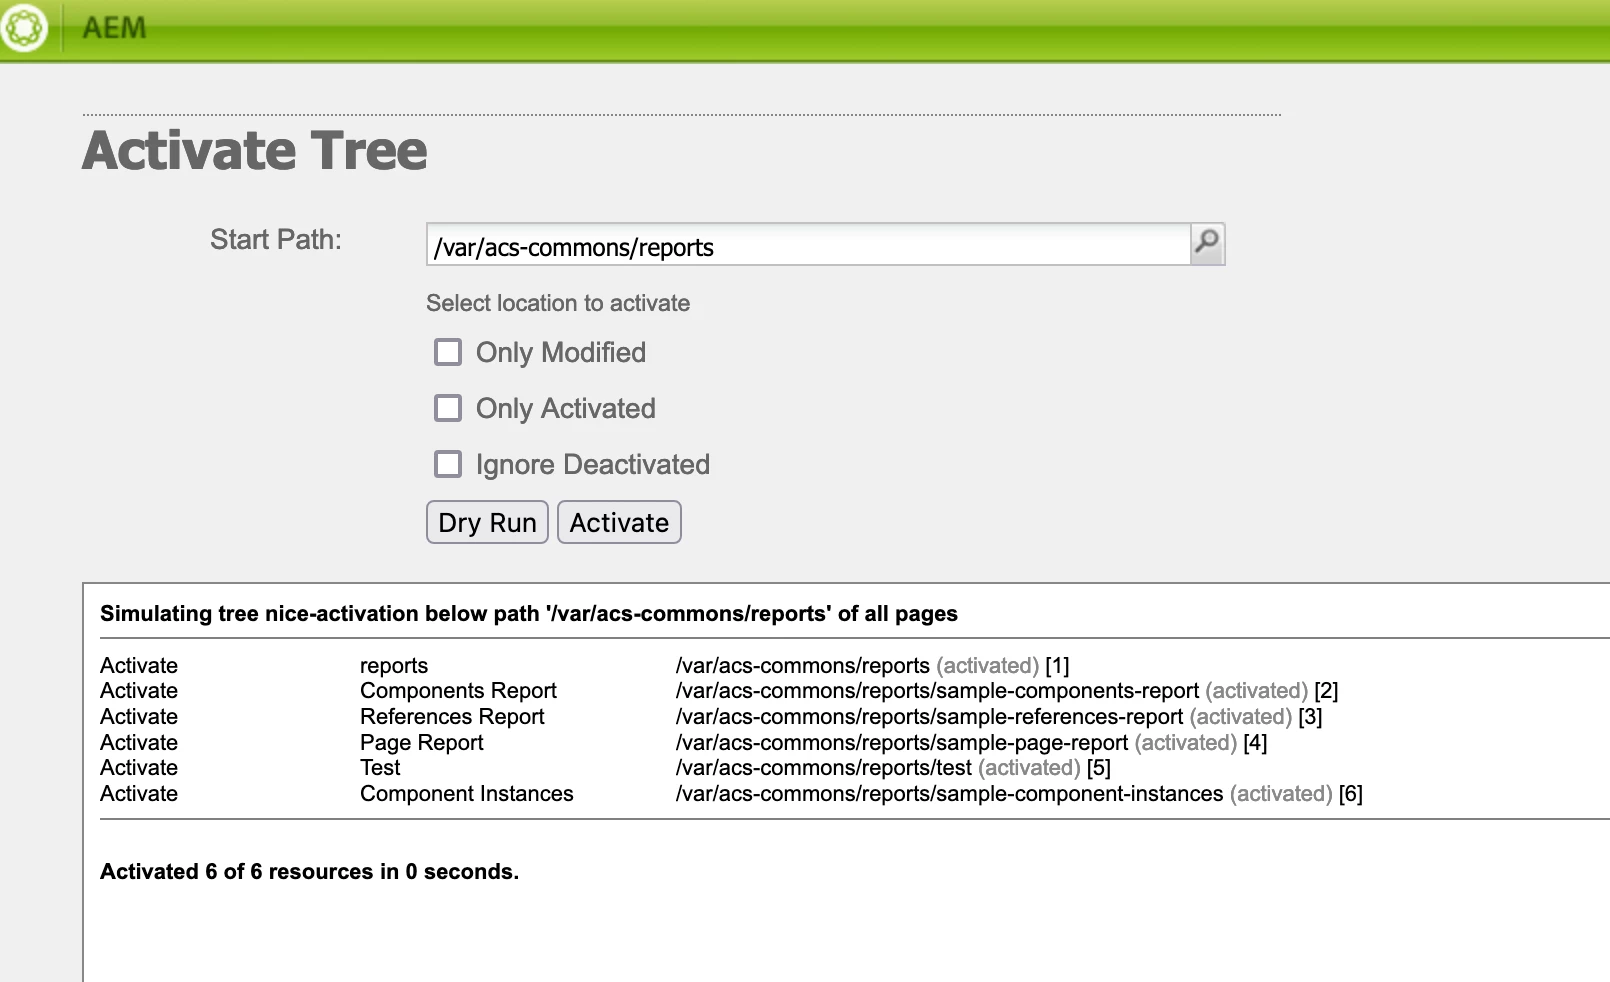Tick the Ignore Deactivated checkbox
This screenshot has height=982, width=1610.
448,464
